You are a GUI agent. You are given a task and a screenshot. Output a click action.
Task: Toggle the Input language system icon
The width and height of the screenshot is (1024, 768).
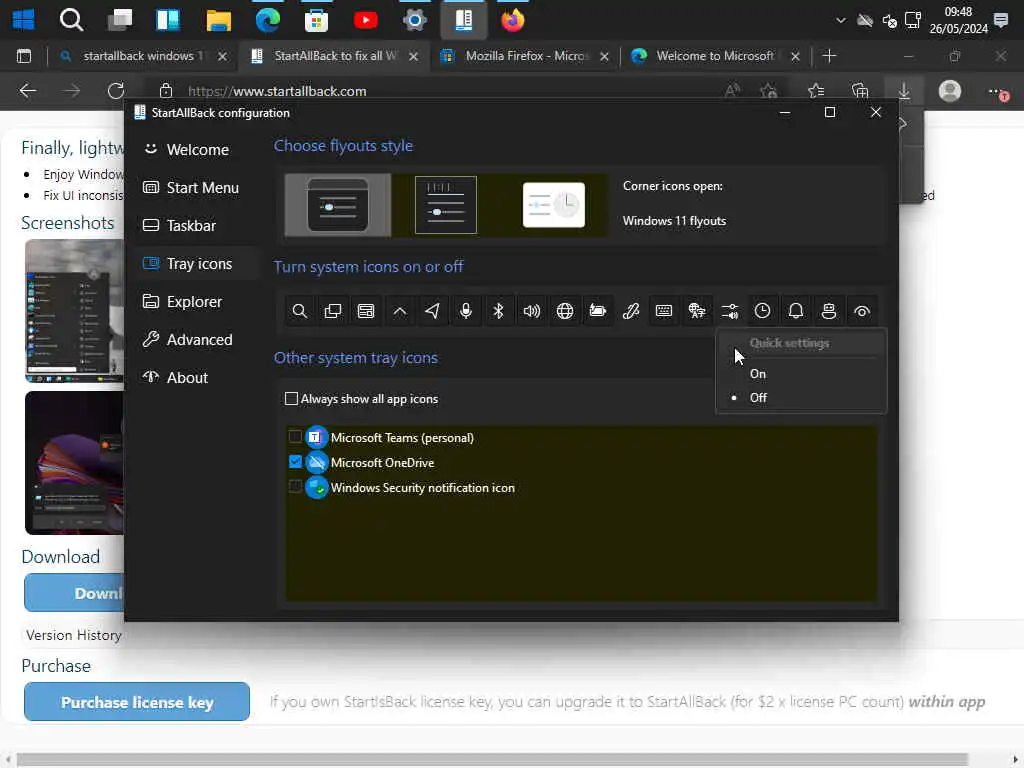point(697,311)
